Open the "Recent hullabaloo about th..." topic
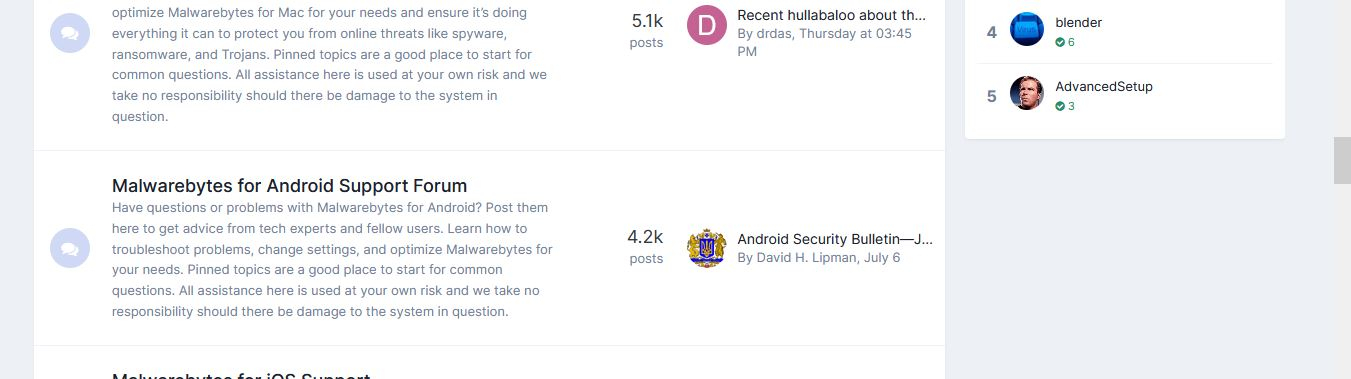The image size is (1351, 379). [831, 16]
